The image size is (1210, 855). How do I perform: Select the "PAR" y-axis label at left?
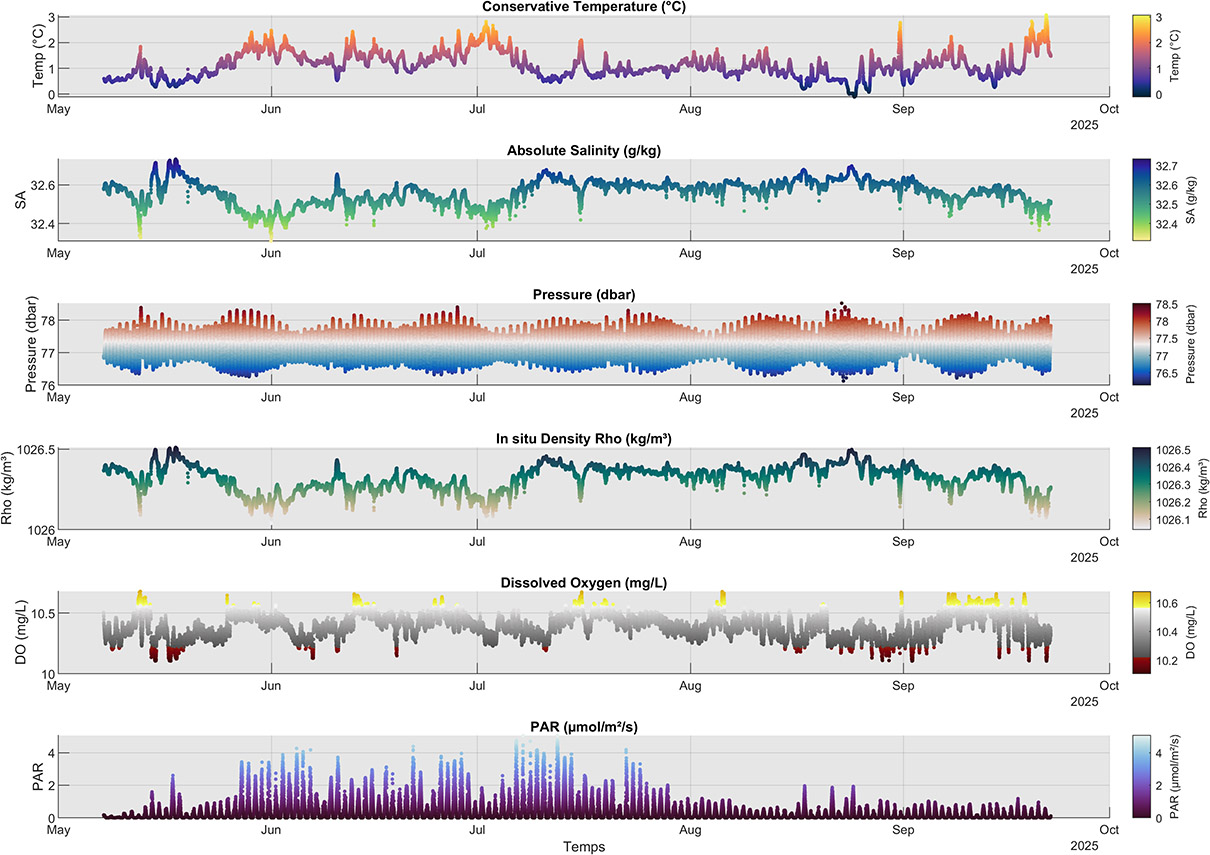36,777
